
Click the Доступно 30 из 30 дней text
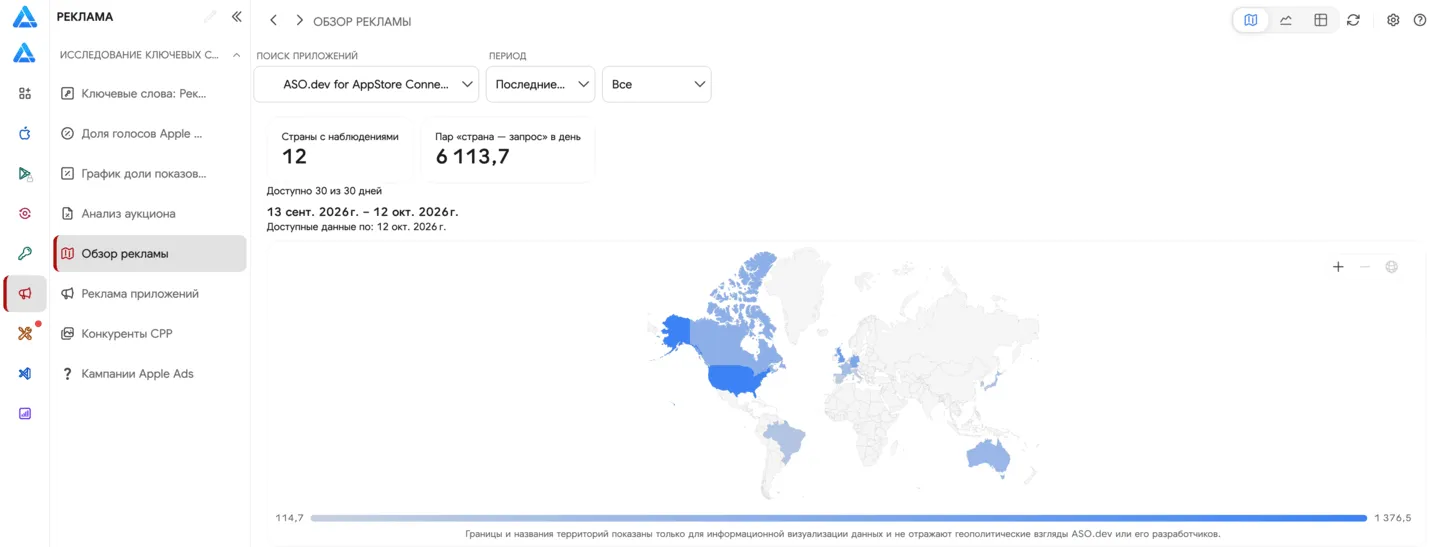click(x=324, y=191)
